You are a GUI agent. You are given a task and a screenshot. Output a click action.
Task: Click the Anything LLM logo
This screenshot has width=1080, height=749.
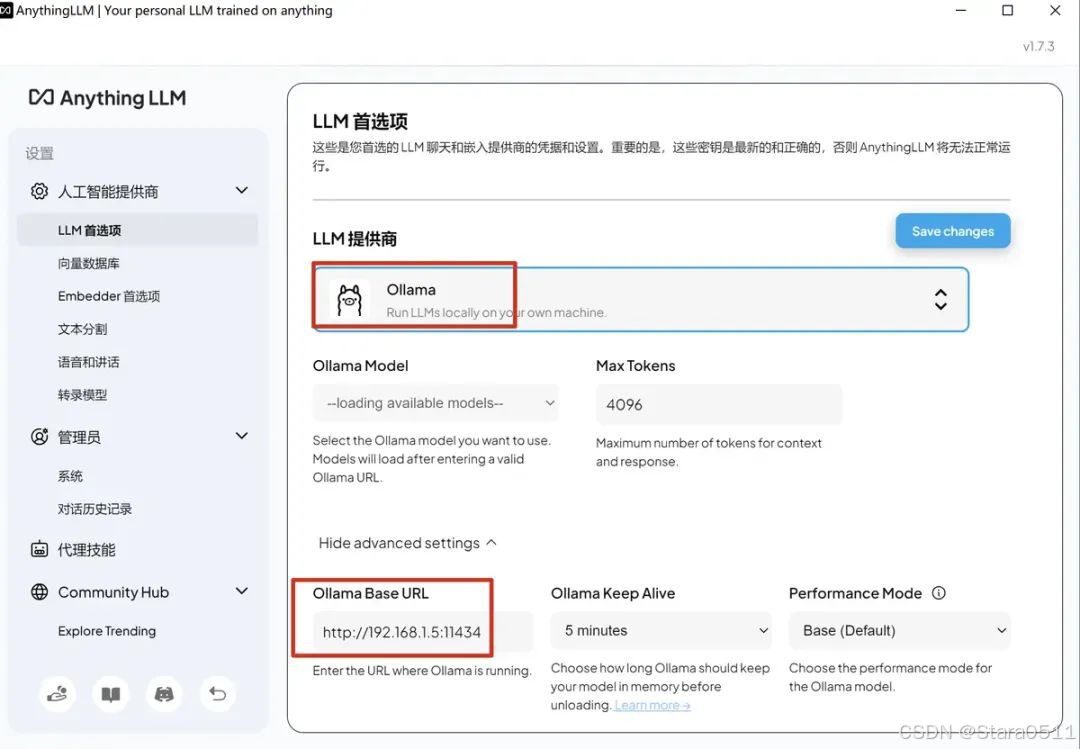(x=107, y=98)
